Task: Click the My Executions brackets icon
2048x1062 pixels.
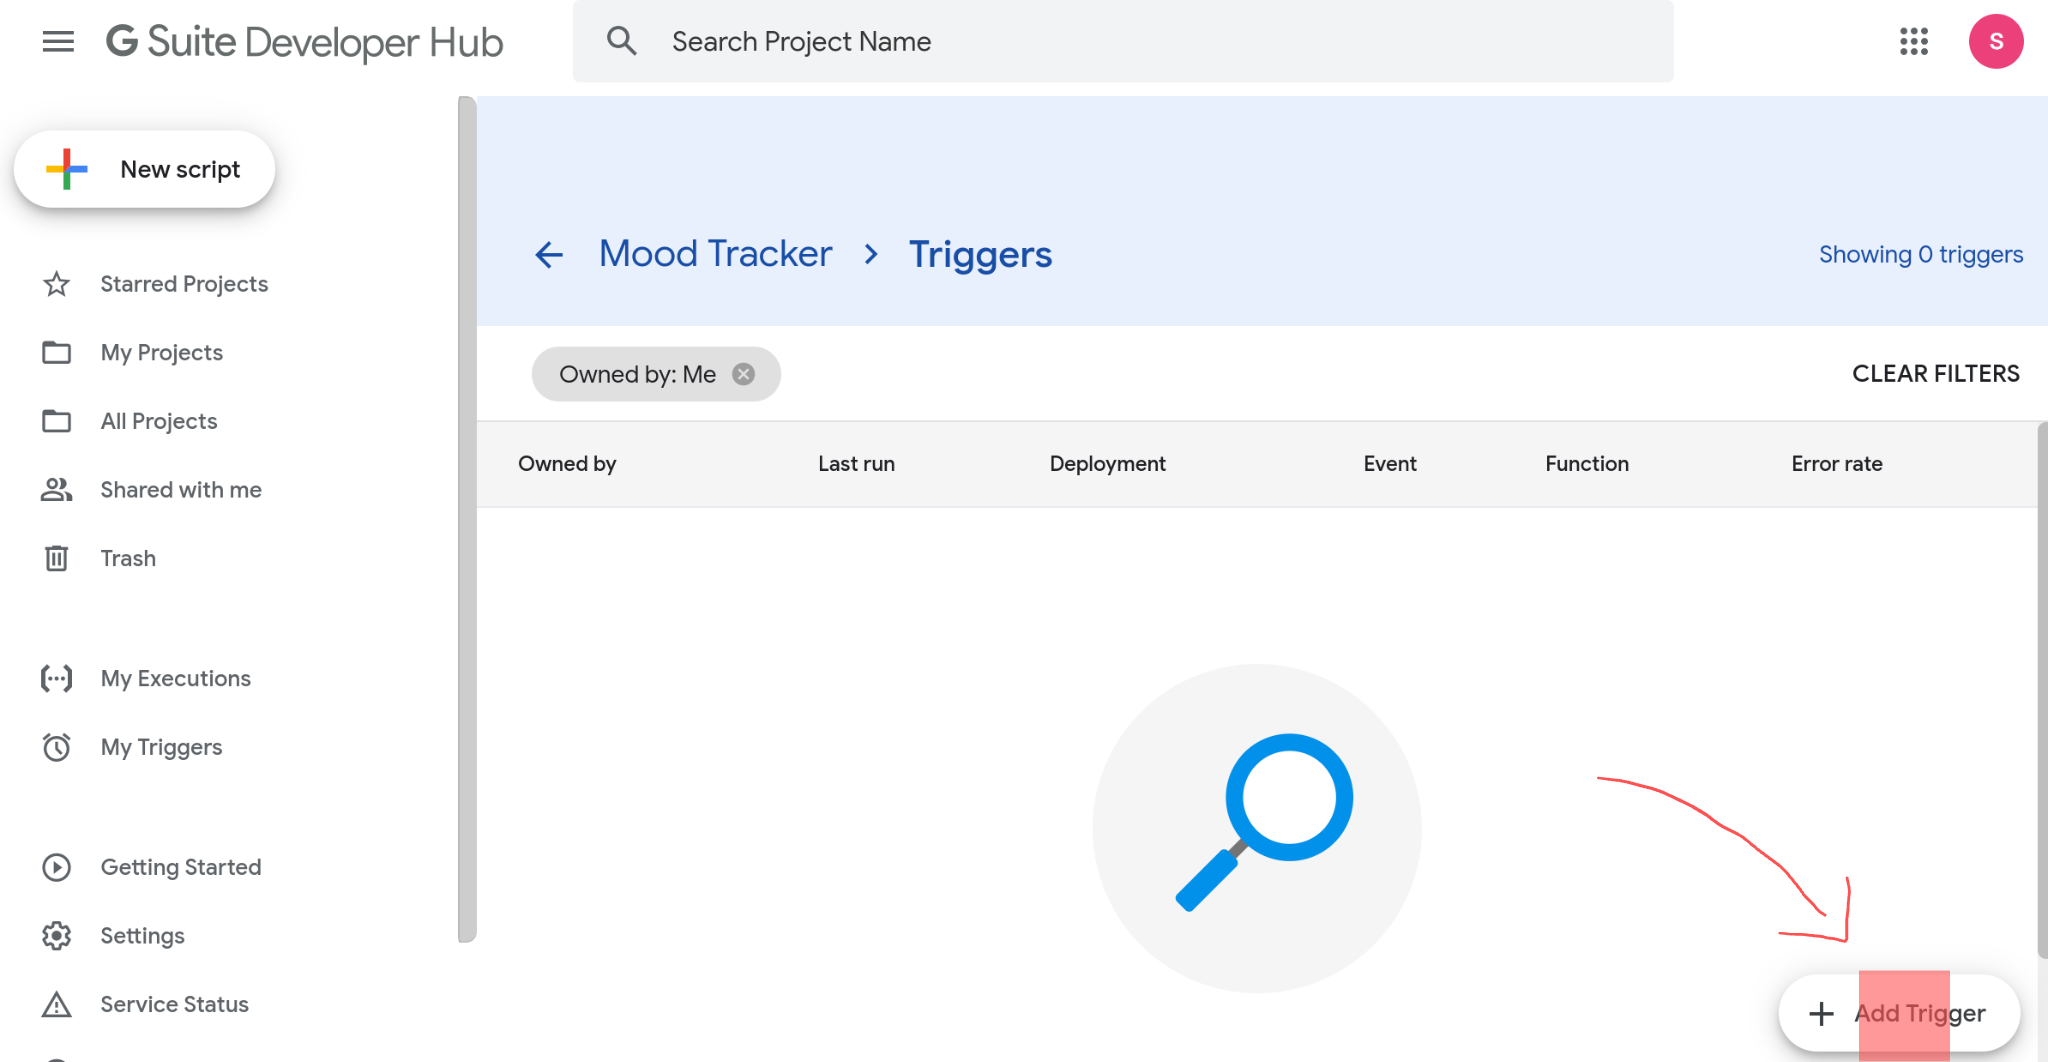Action: pyautogui.click(x=57, y=678)
